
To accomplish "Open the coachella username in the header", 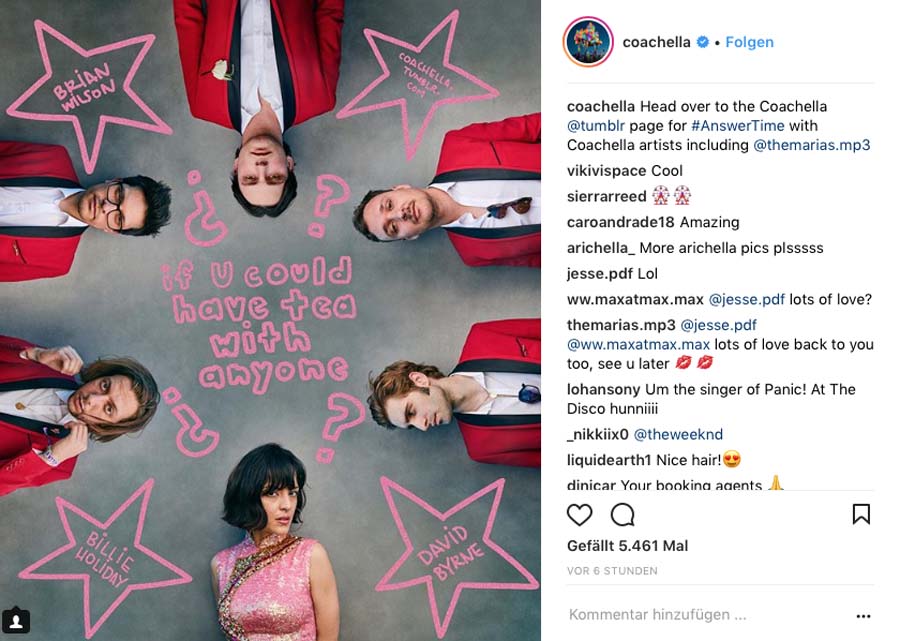I will pos(657,42).
